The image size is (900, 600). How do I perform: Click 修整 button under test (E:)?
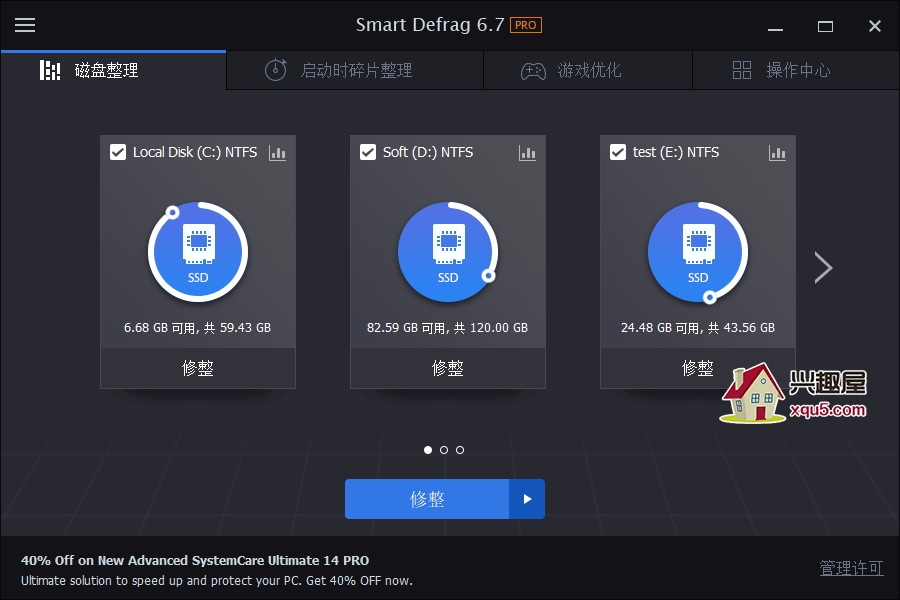pyautogui.click(x=698, y=368)
